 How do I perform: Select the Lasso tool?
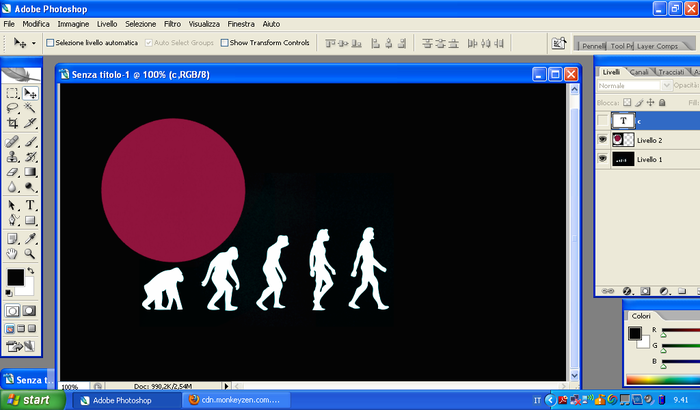12,108
